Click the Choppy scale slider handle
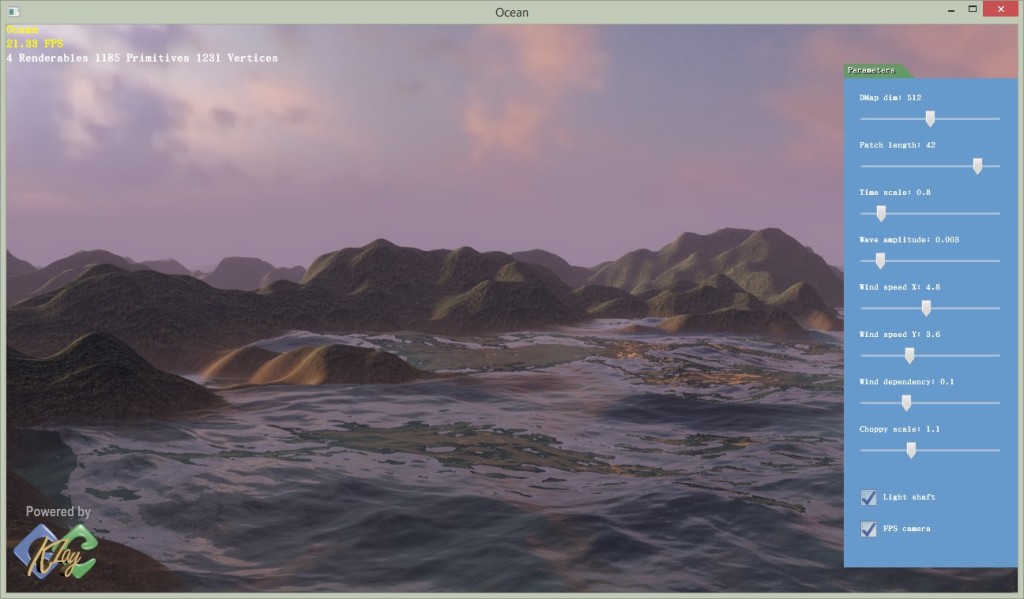 [911, 450]
